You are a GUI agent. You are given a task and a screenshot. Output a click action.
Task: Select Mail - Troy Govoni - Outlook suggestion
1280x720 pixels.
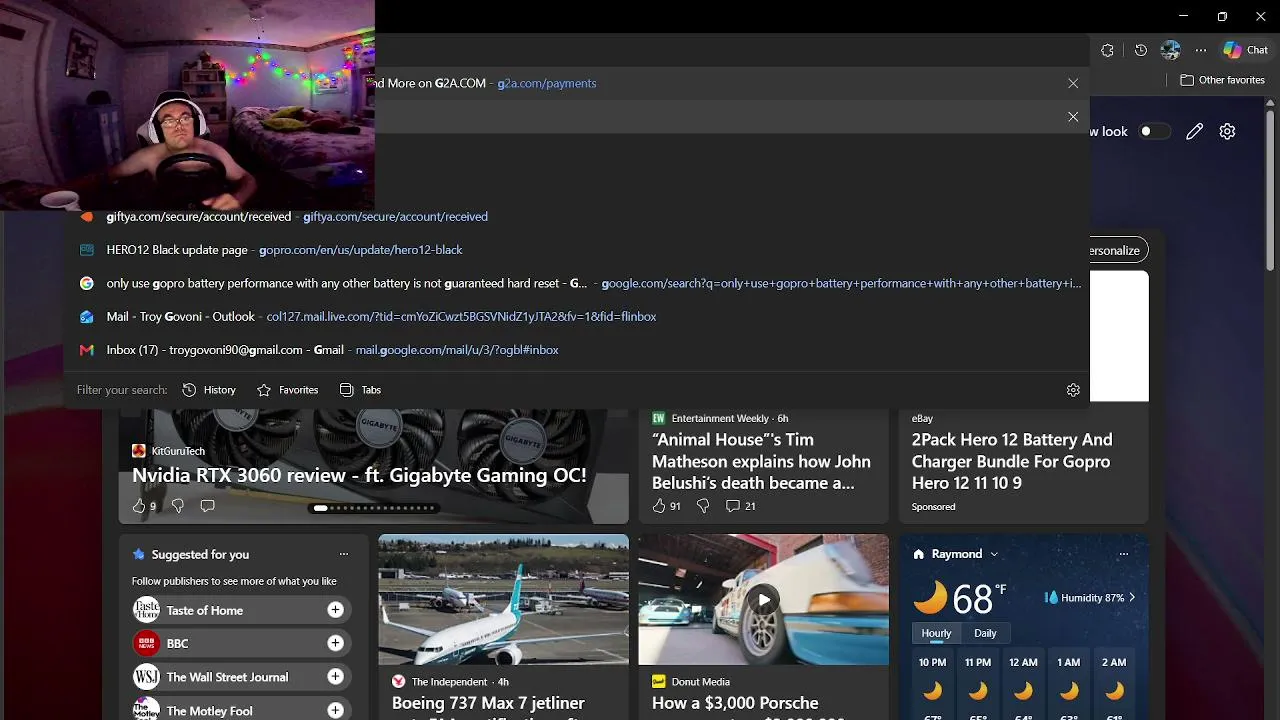[x=576, y=316]
